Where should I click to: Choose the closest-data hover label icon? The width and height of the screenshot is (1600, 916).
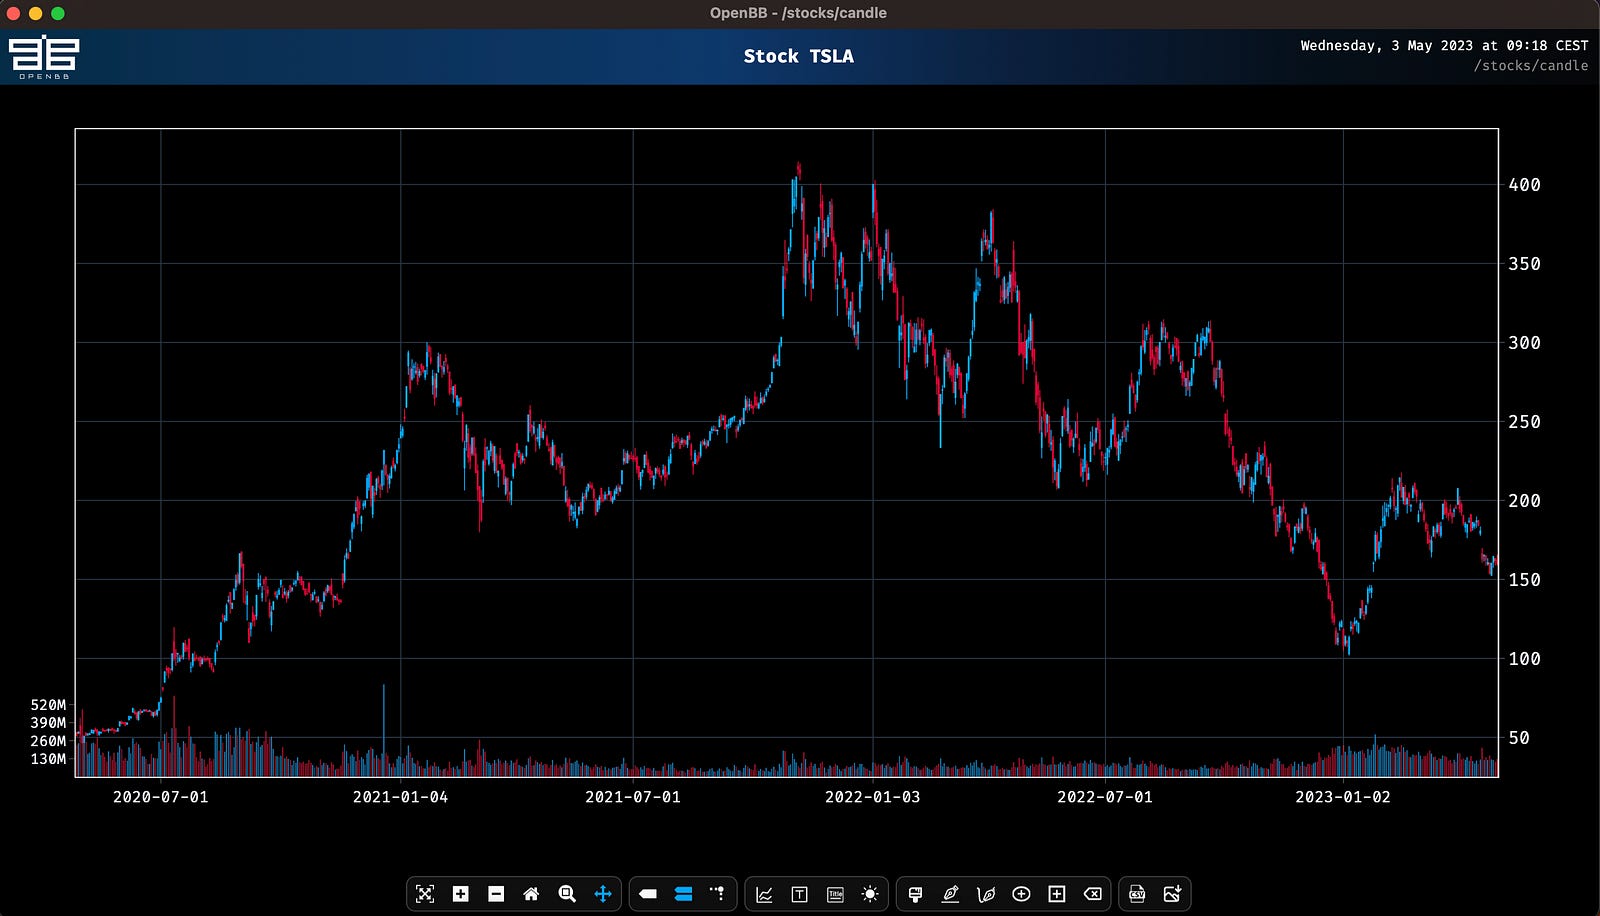[648, 894]
